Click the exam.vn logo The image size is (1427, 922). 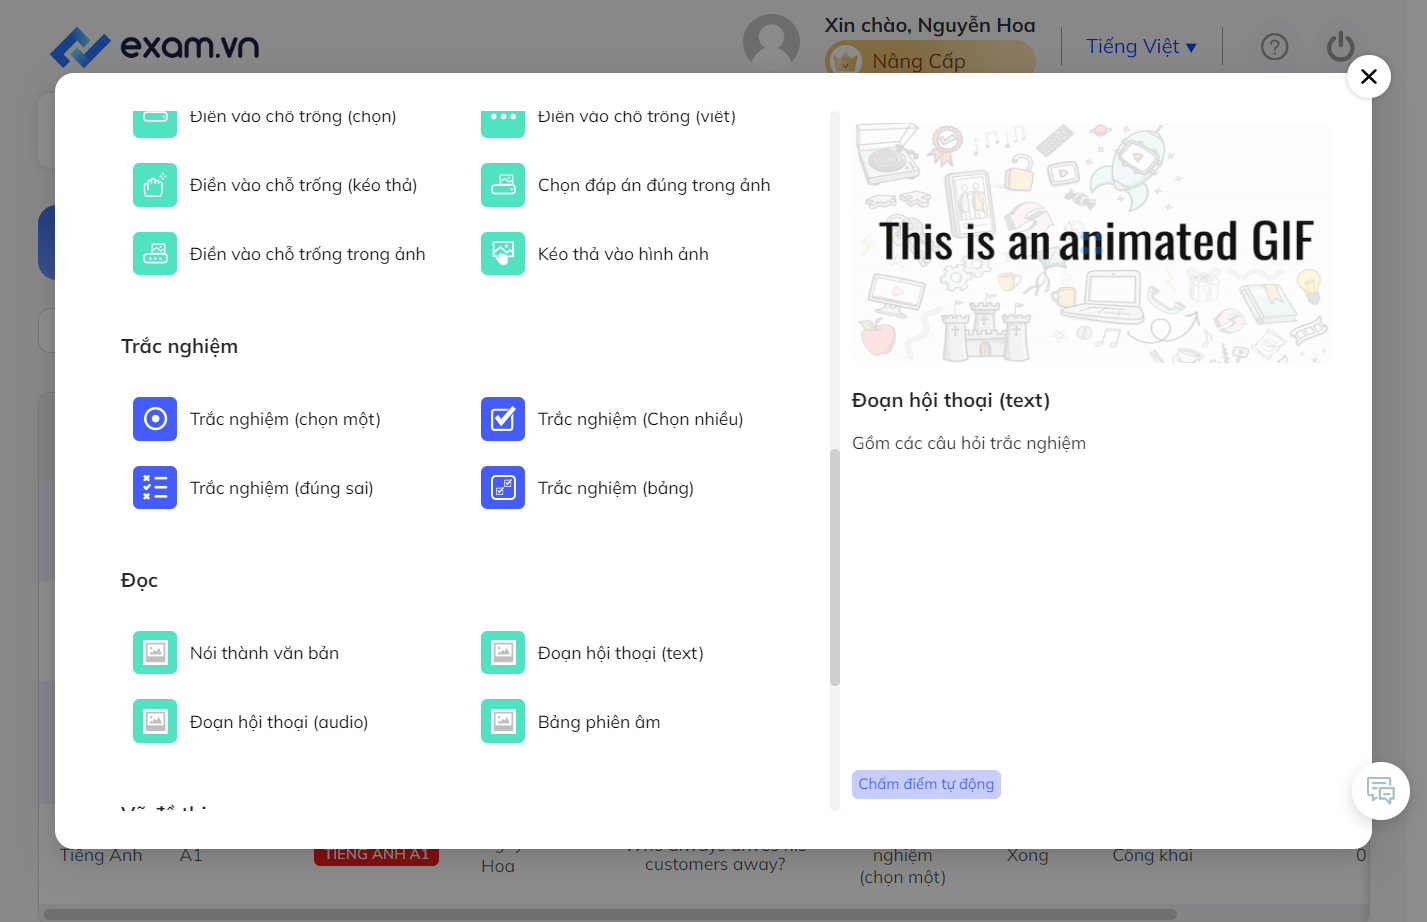point(155,46)
